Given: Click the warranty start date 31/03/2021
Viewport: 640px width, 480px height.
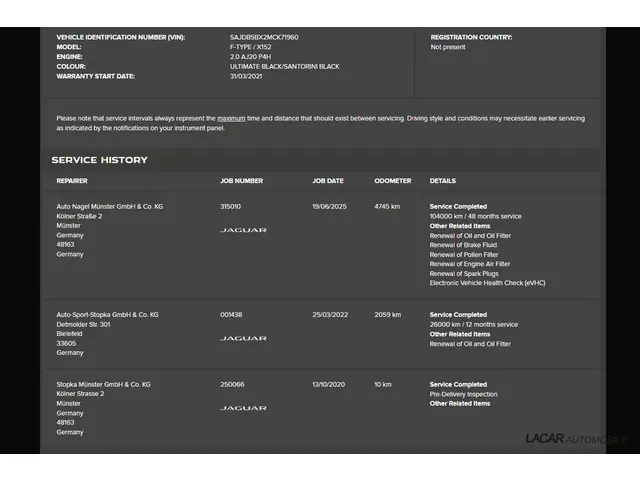Looking at the screenshot, I should (x=245, y=76).
